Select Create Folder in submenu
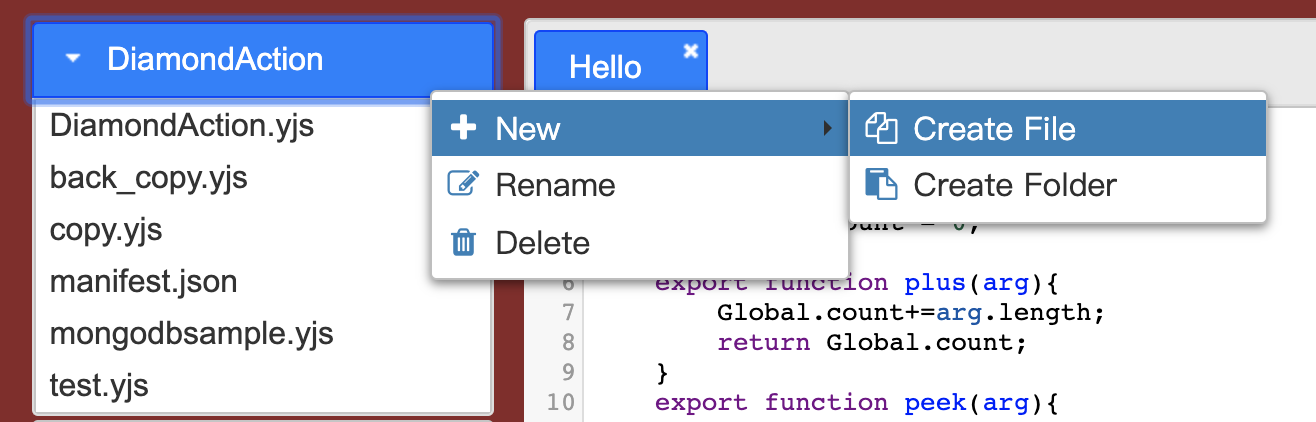This screenshot has width=1316, height=422. point(1014,185)
